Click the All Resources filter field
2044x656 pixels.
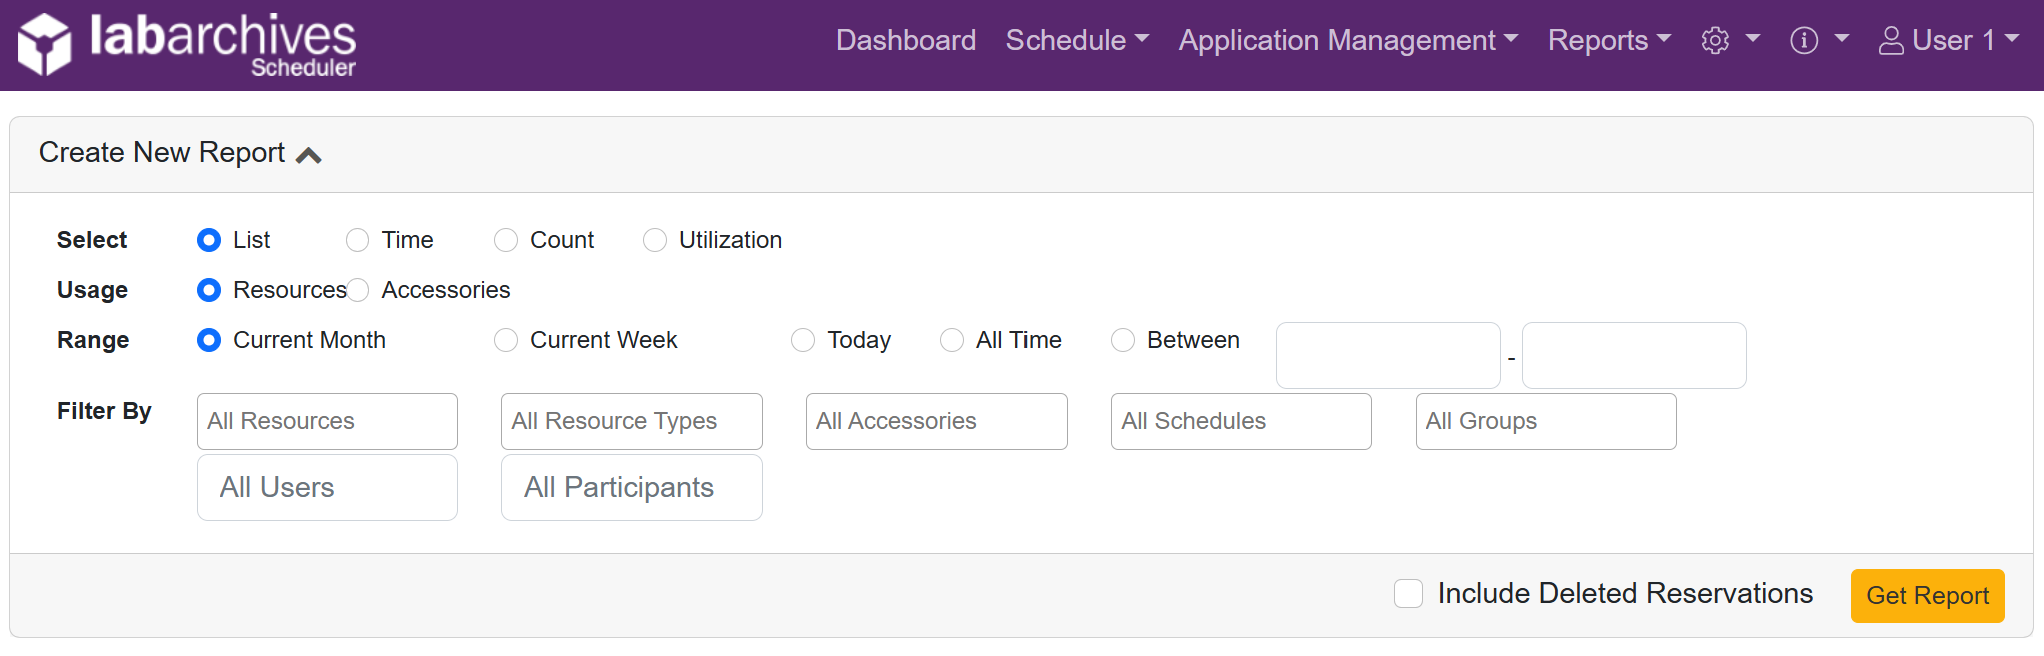click(x=327, y=421)
